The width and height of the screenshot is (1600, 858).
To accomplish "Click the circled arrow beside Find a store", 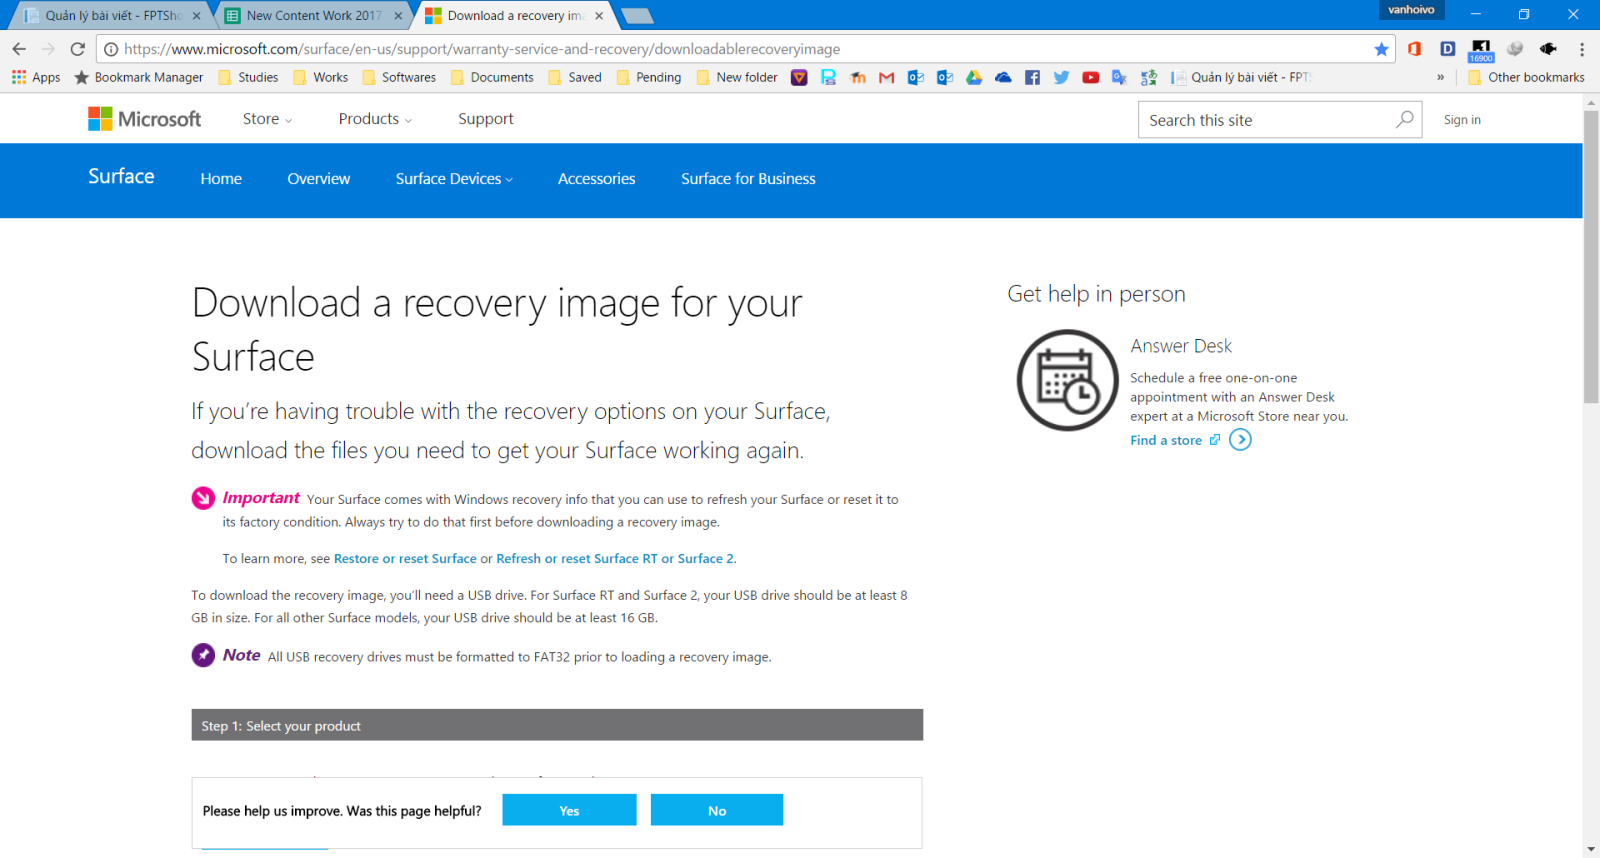I will pos(1240,440).
